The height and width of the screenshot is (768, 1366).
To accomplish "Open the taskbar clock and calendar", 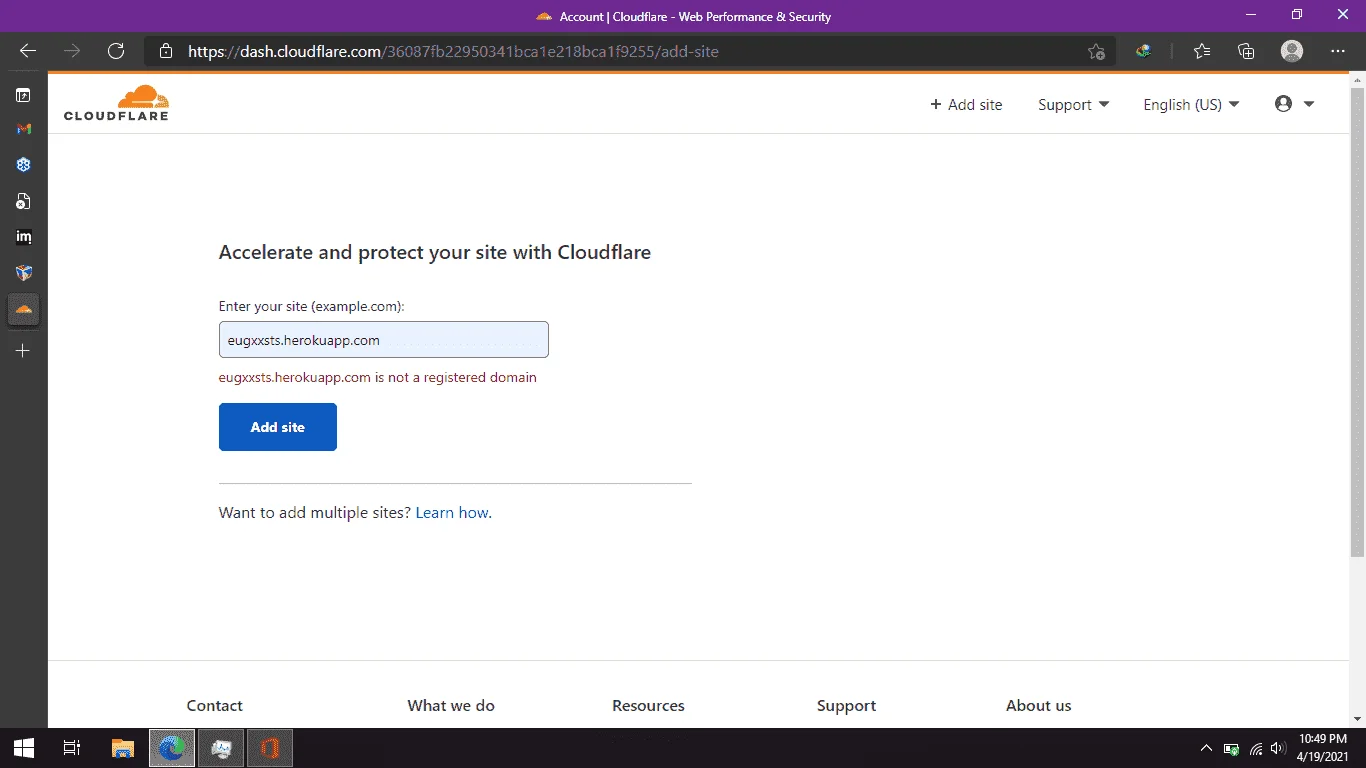I will click(1322, 748).
